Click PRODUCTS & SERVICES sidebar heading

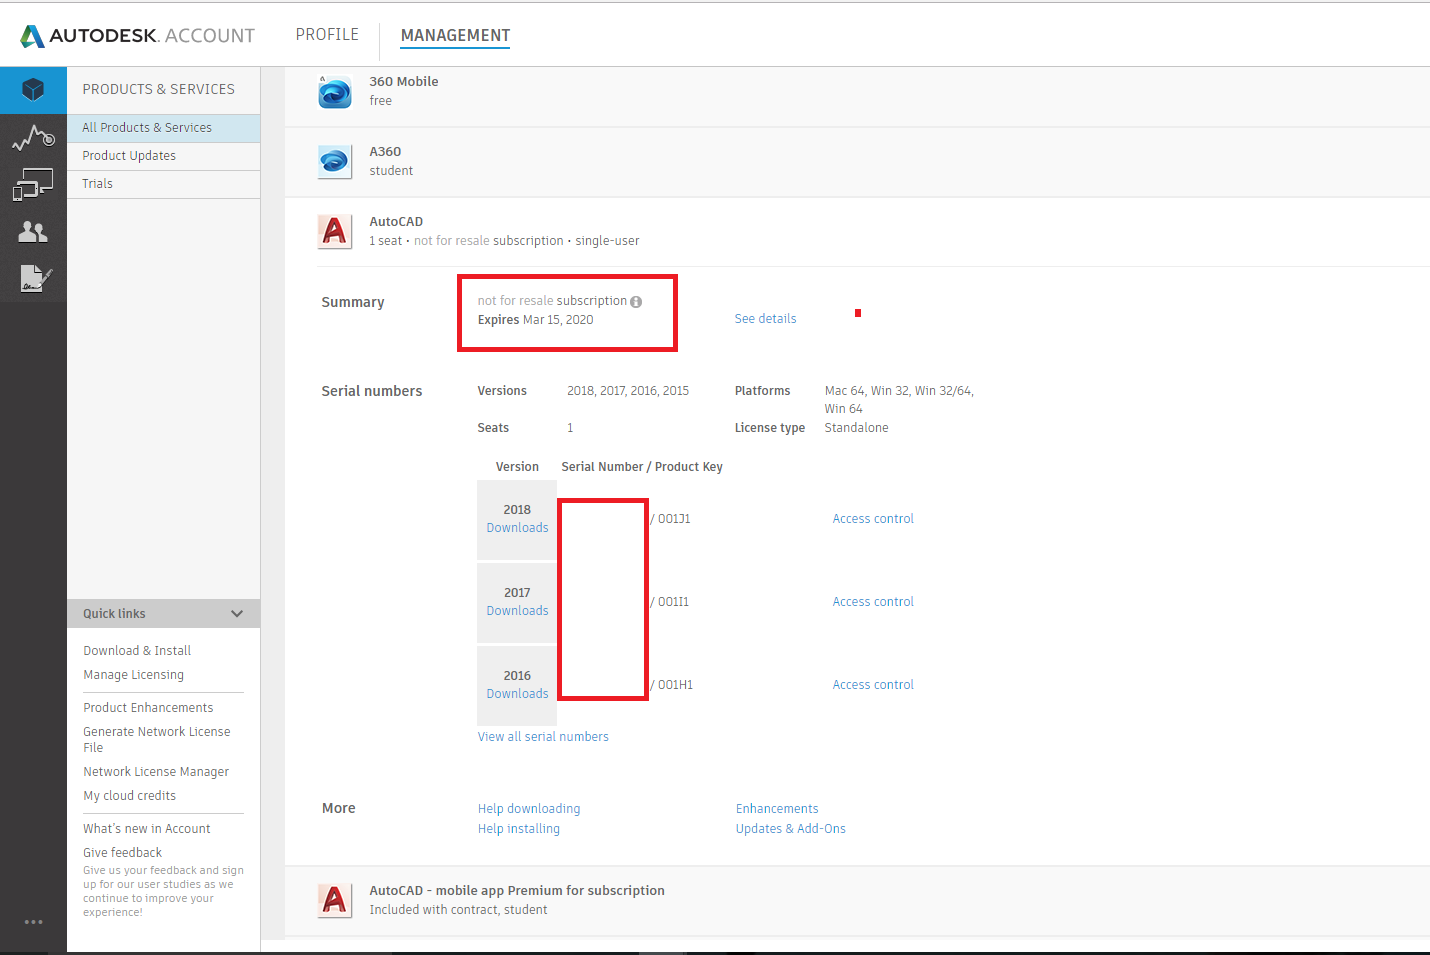click(x=159, y=89)
